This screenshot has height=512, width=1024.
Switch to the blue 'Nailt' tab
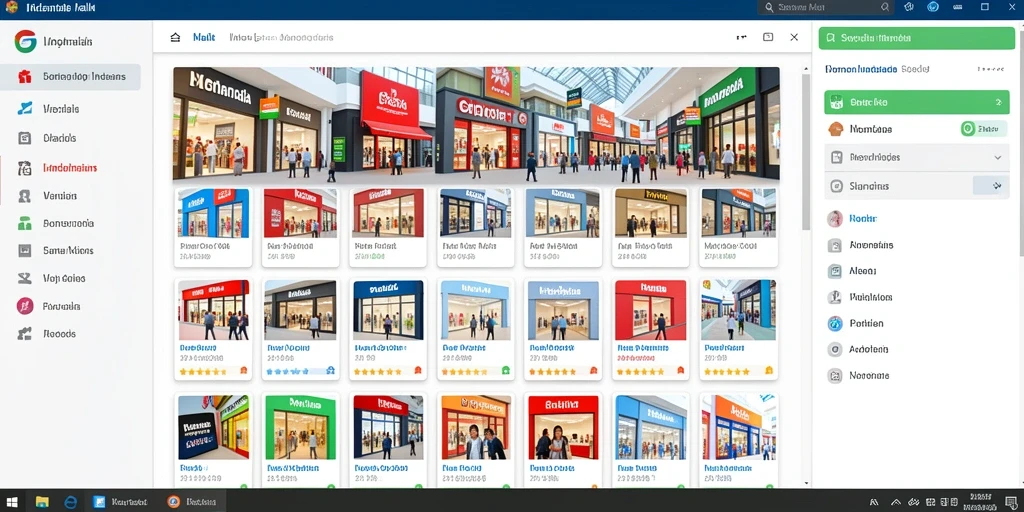(204, 37)
